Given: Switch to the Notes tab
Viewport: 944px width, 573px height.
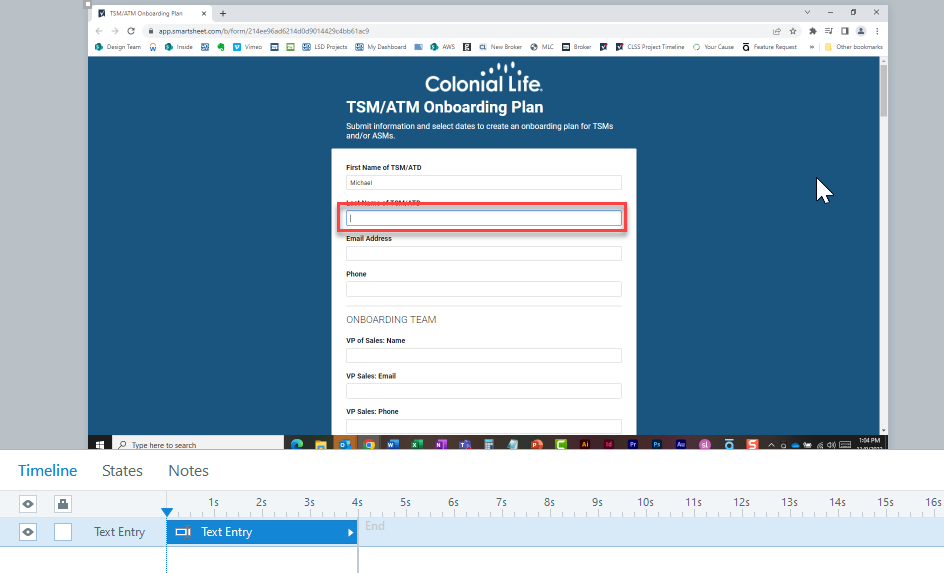Looking at the screenshot, I should coord(188,471).
